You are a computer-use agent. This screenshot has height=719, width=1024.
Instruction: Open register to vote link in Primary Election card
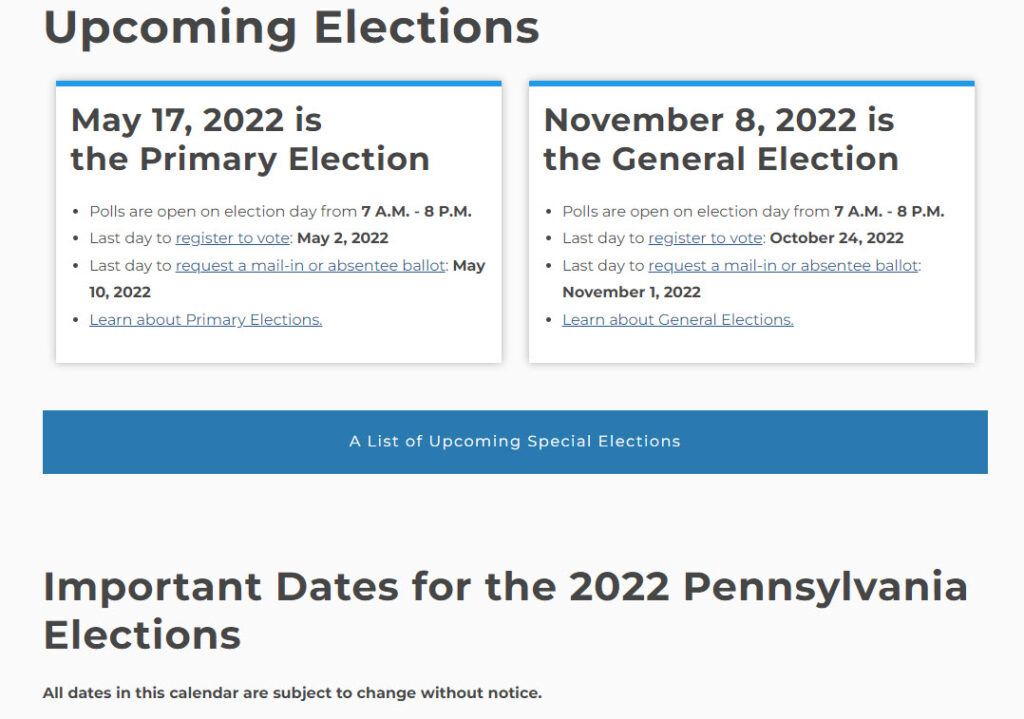click(x=232, y=238)
